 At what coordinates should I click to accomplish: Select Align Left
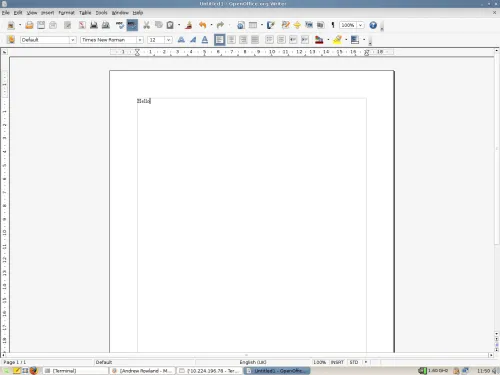pos(219,40)
